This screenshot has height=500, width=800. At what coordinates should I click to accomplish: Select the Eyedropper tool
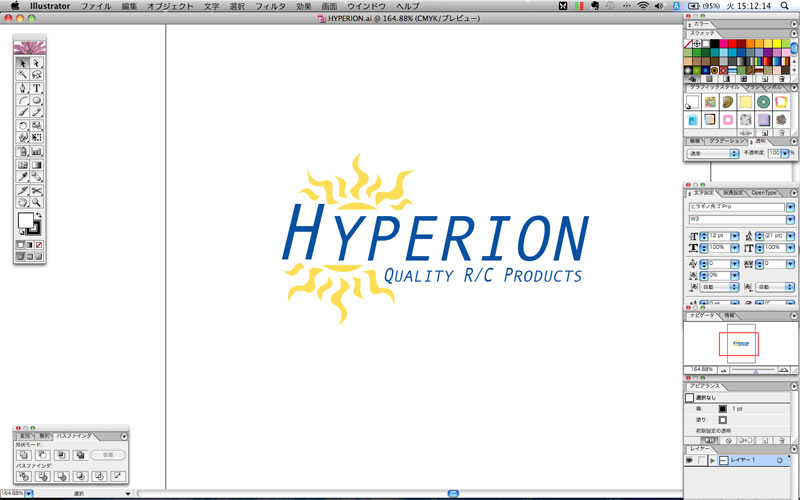[x=22, y=177]
